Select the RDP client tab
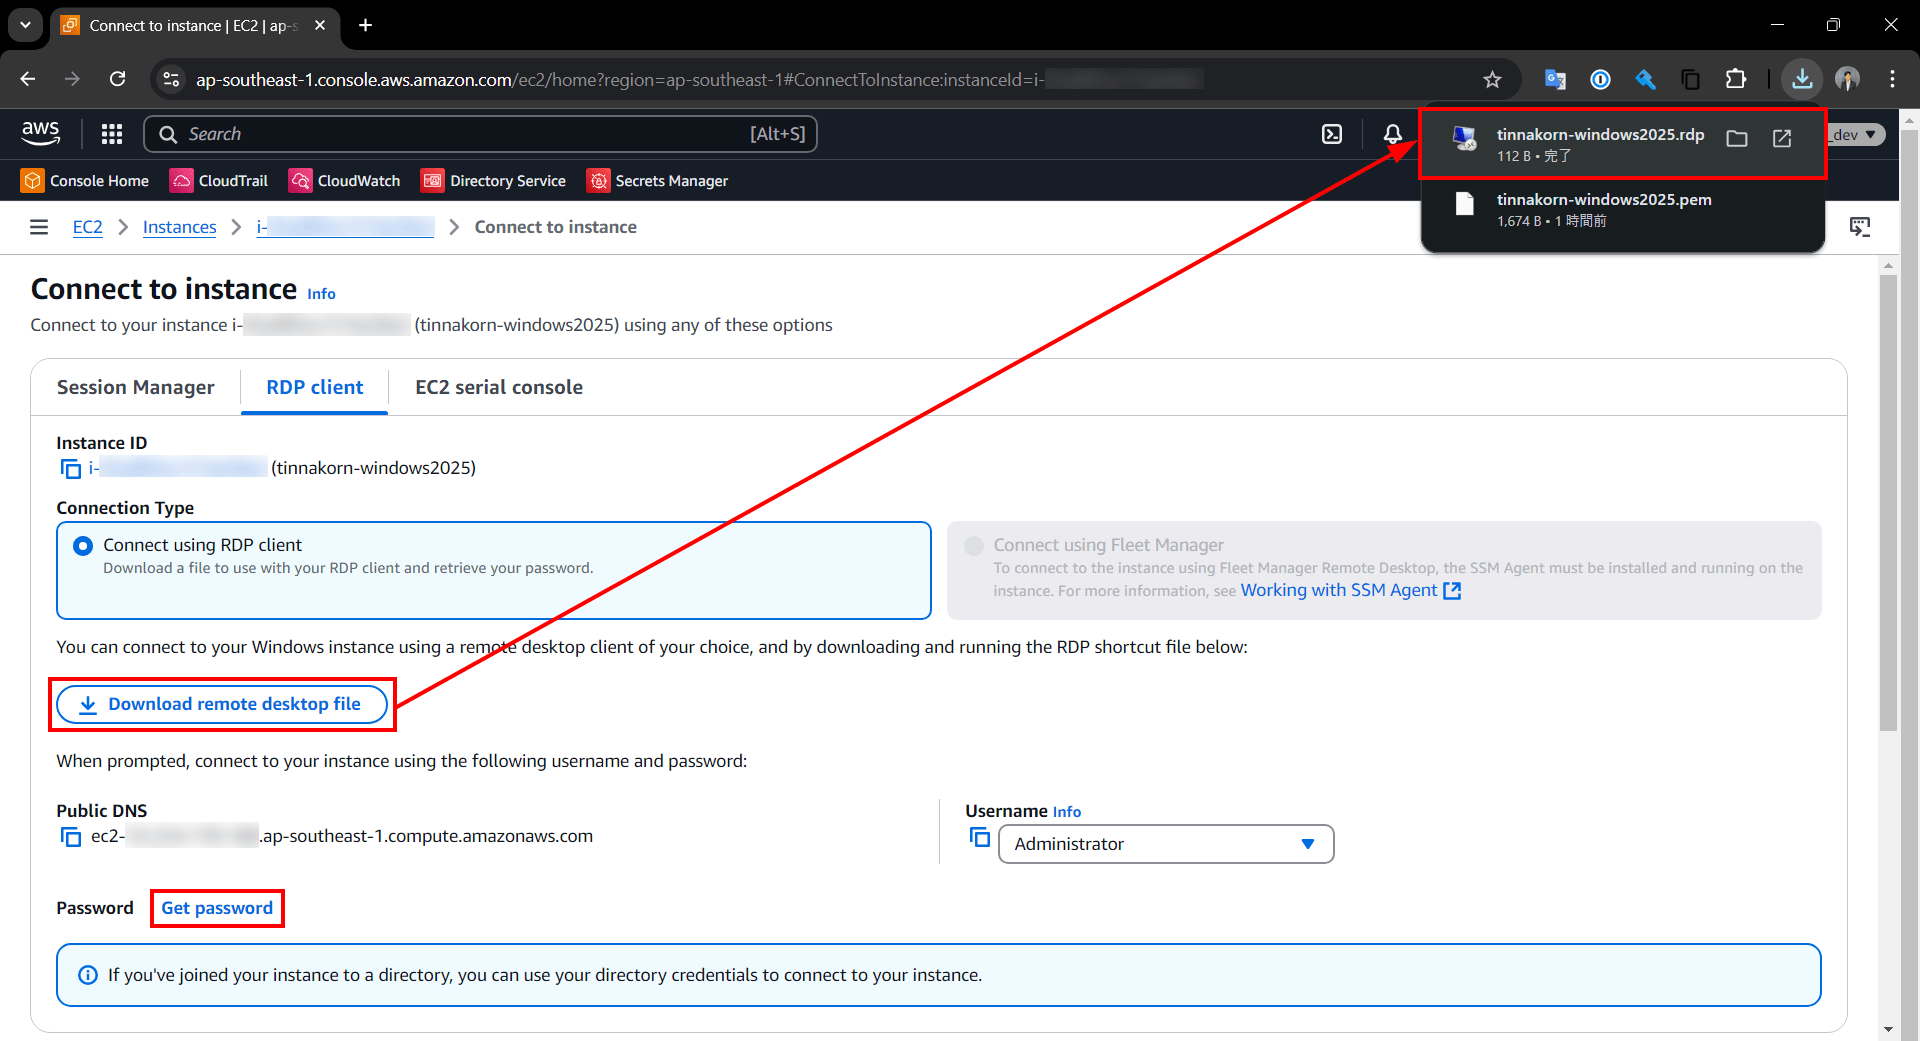 coord(314,387)
